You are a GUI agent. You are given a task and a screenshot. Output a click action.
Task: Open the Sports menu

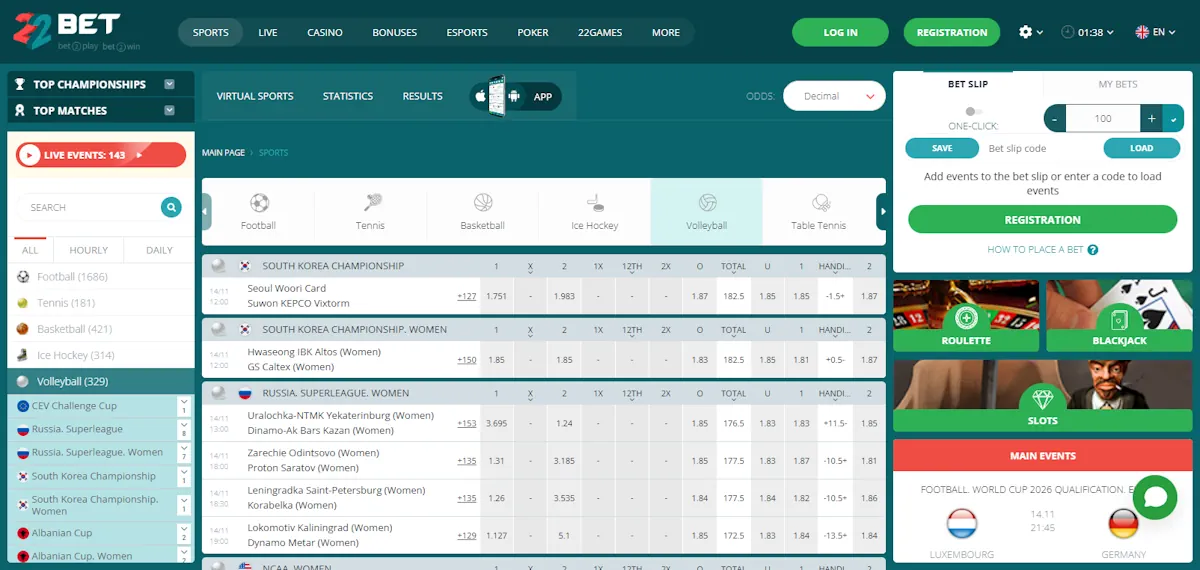(x=211, y=32)
